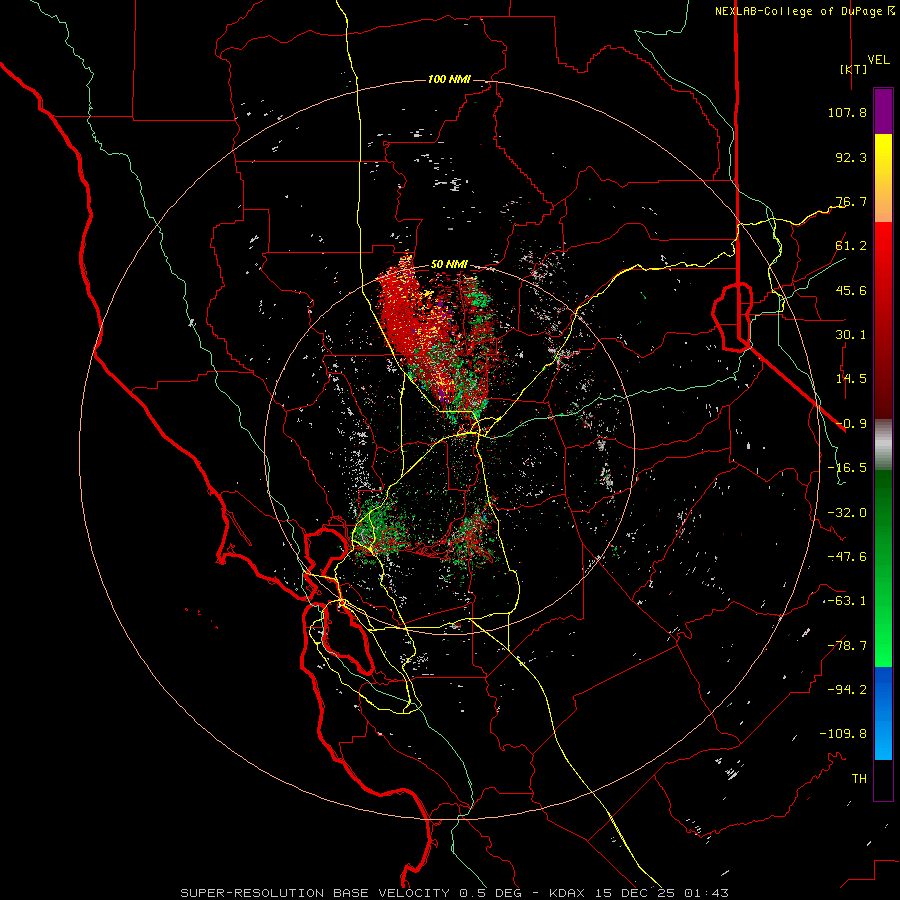900x900 pixels.
Task: Pick the gray near-zero segment of color bar
Action: pos(883,445)
